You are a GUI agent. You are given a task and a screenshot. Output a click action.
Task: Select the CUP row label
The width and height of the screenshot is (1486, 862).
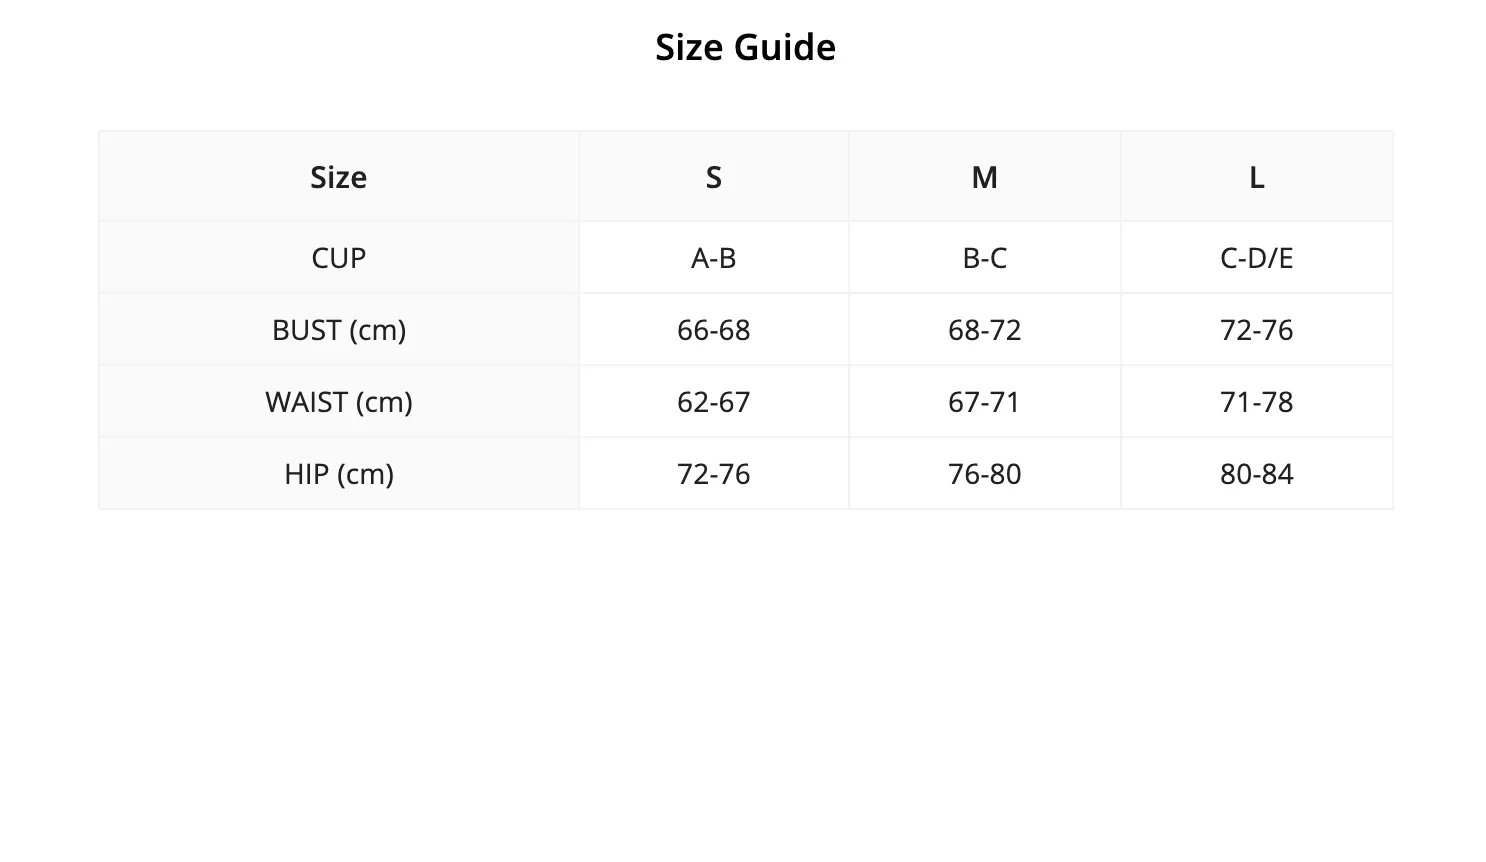(x=339, y=258)
